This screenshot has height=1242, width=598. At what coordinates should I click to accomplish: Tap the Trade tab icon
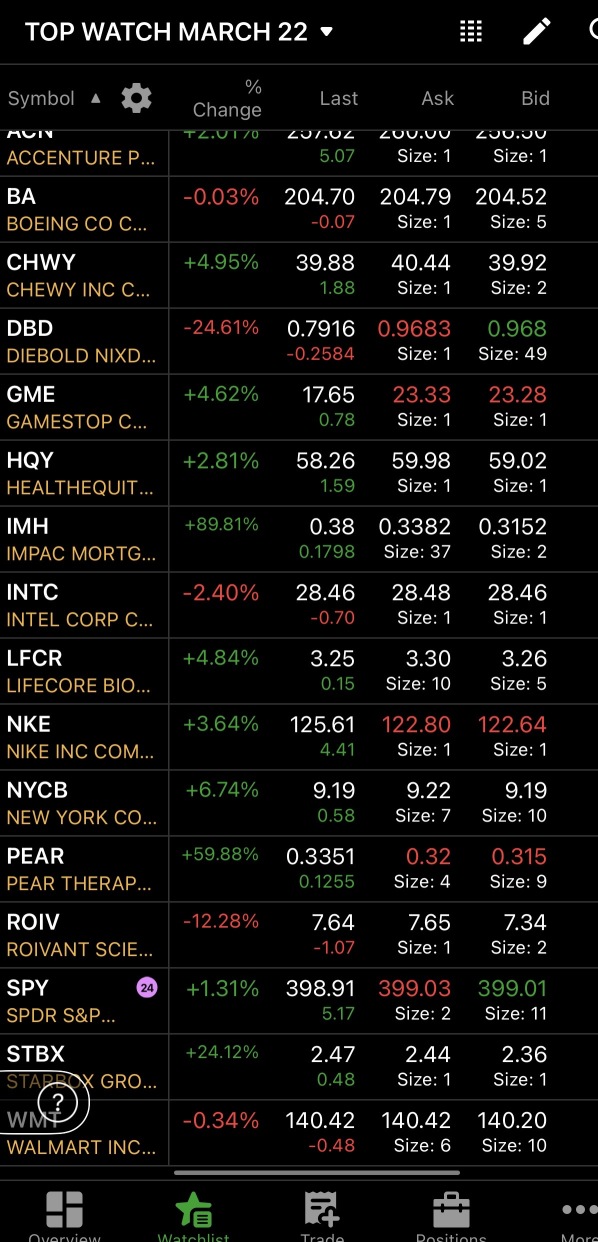click(x=322, y=1211)
